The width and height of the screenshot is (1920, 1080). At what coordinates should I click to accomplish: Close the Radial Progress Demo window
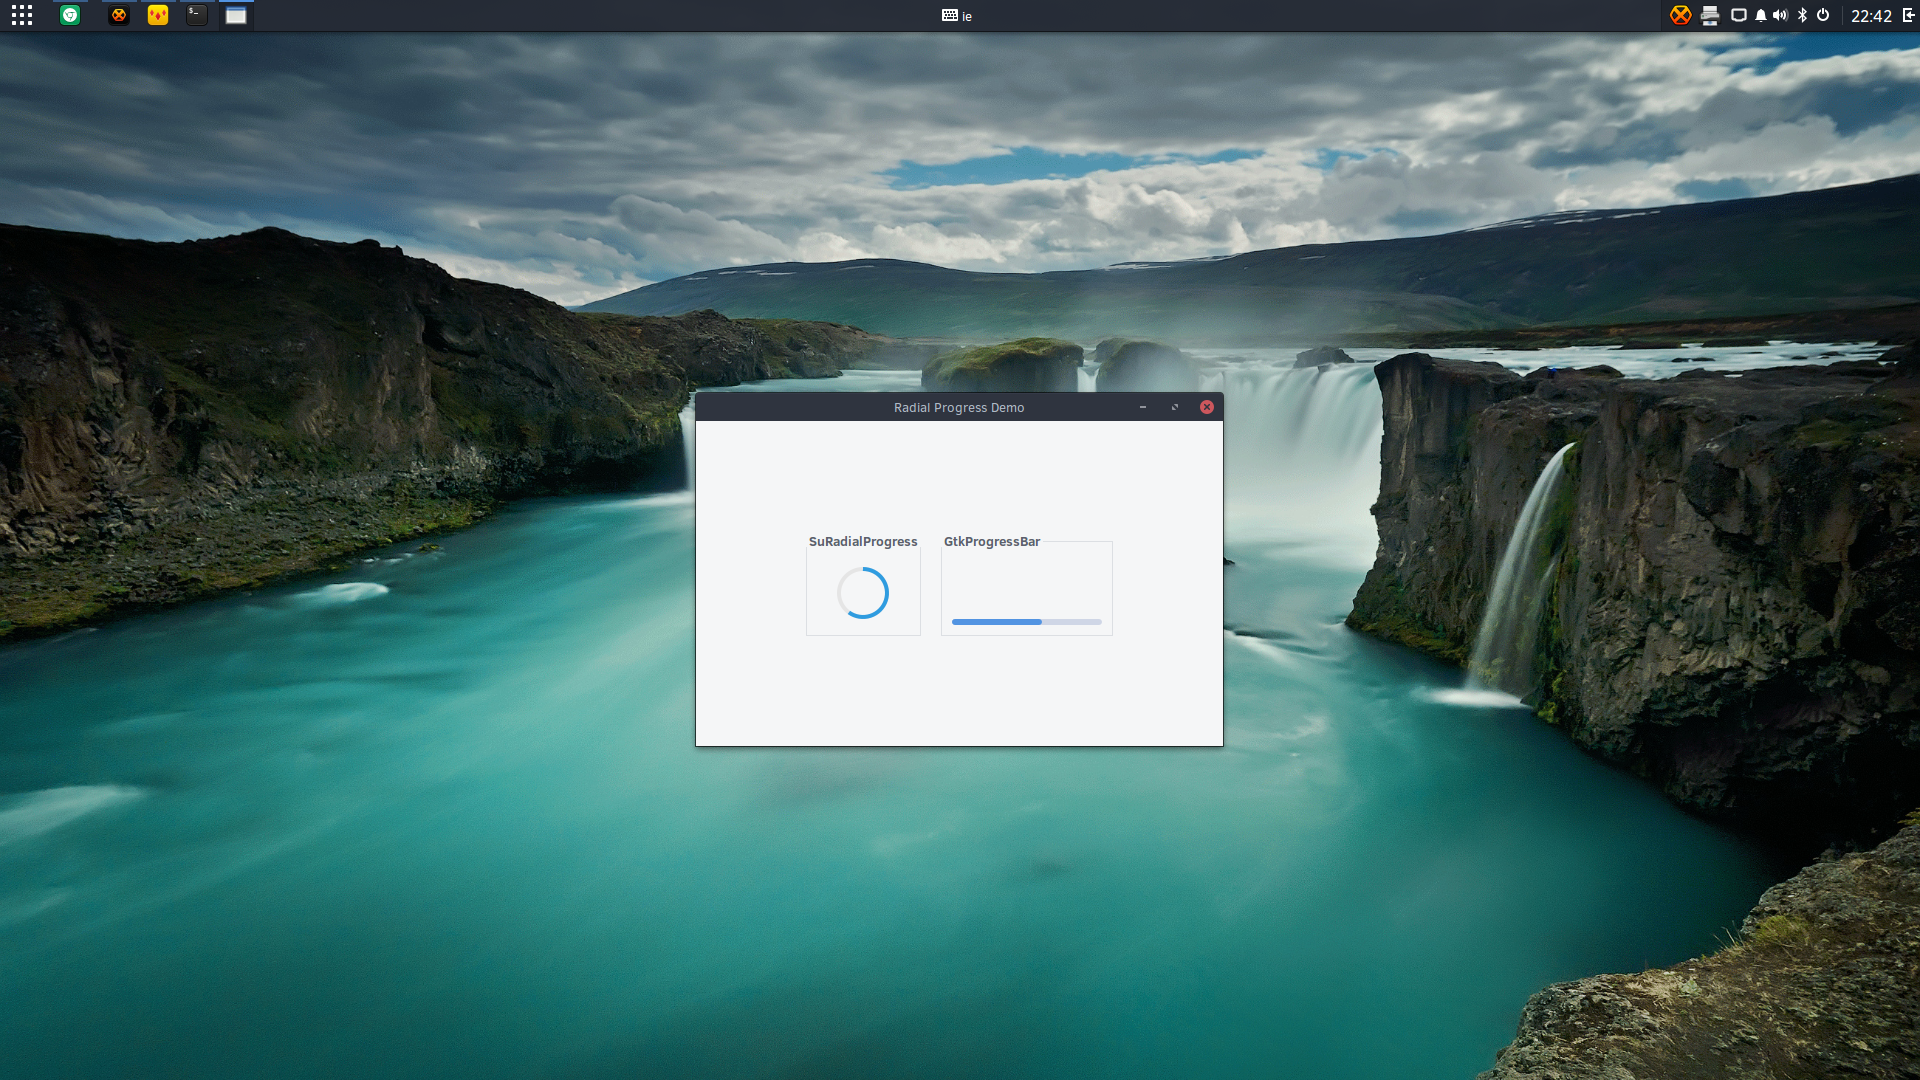(x=1207, y=407)
